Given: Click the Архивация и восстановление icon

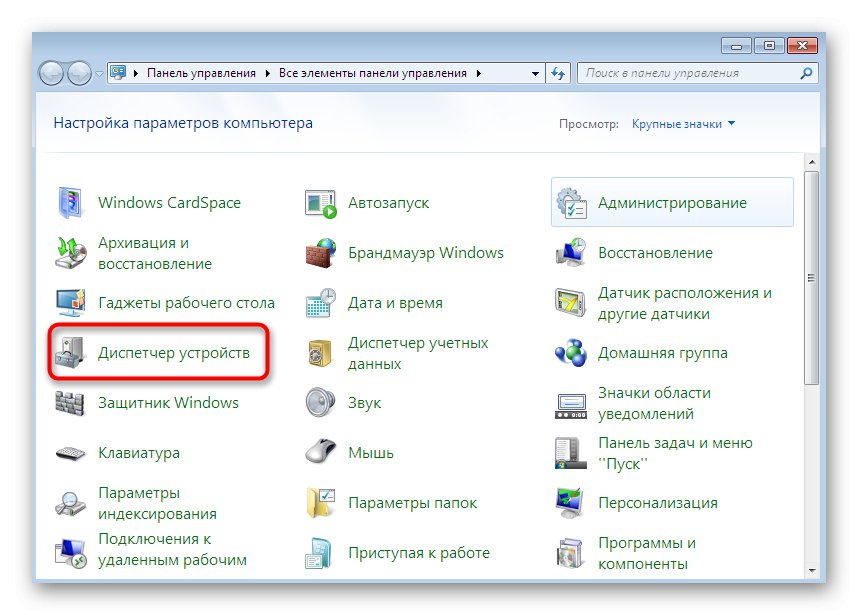Looking at the screenshot, I should (x=71, y=253).
